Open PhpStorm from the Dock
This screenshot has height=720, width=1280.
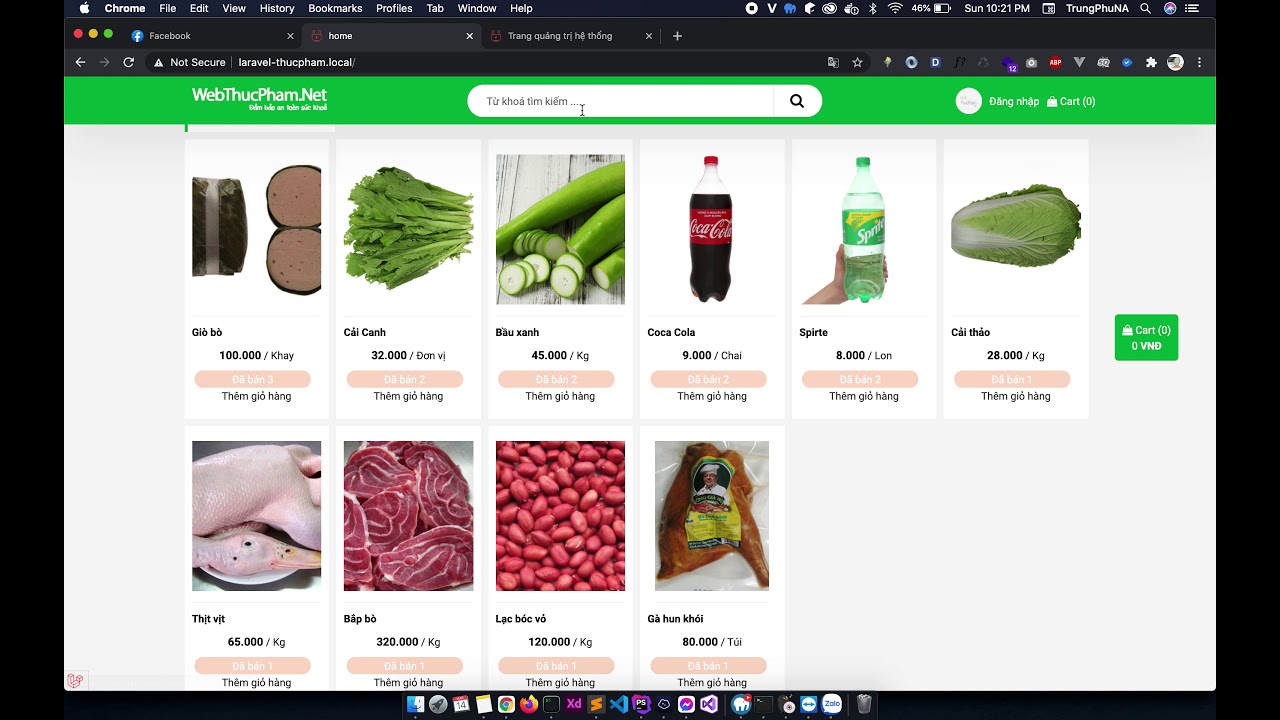coord(642,704)
